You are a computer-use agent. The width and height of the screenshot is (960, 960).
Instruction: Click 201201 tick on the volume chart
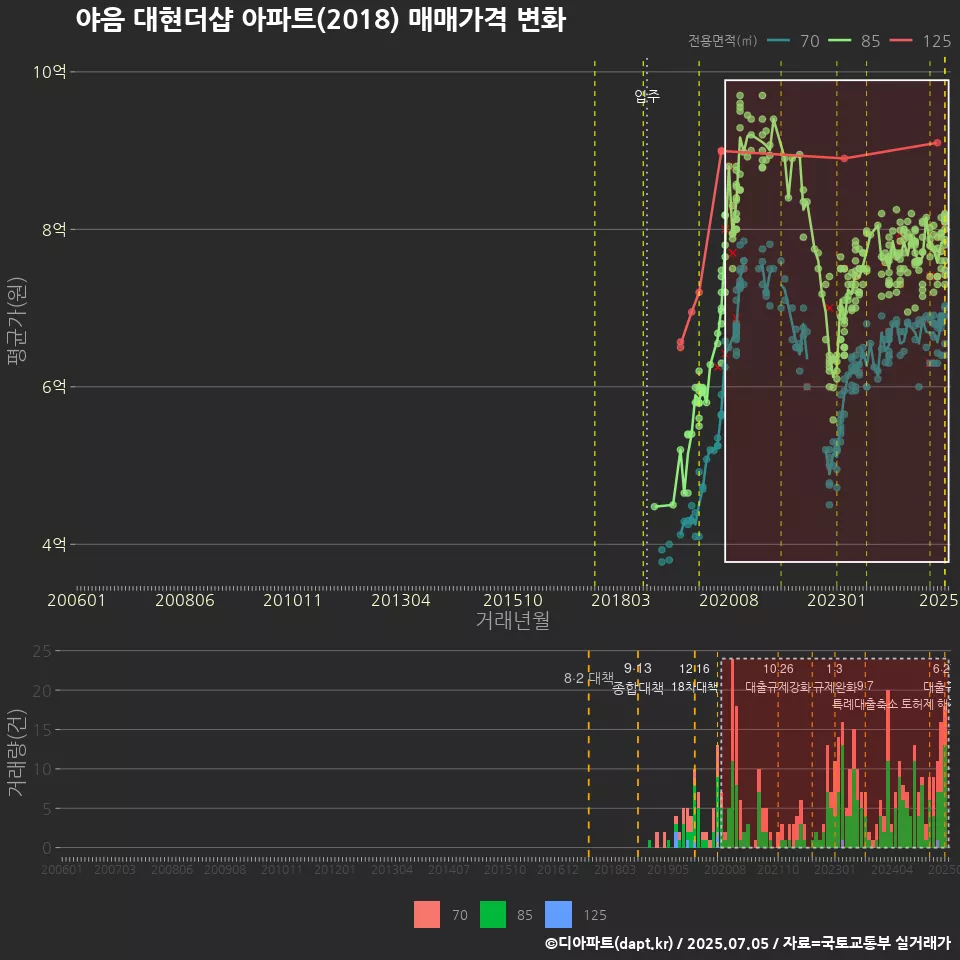coord(335,869)
